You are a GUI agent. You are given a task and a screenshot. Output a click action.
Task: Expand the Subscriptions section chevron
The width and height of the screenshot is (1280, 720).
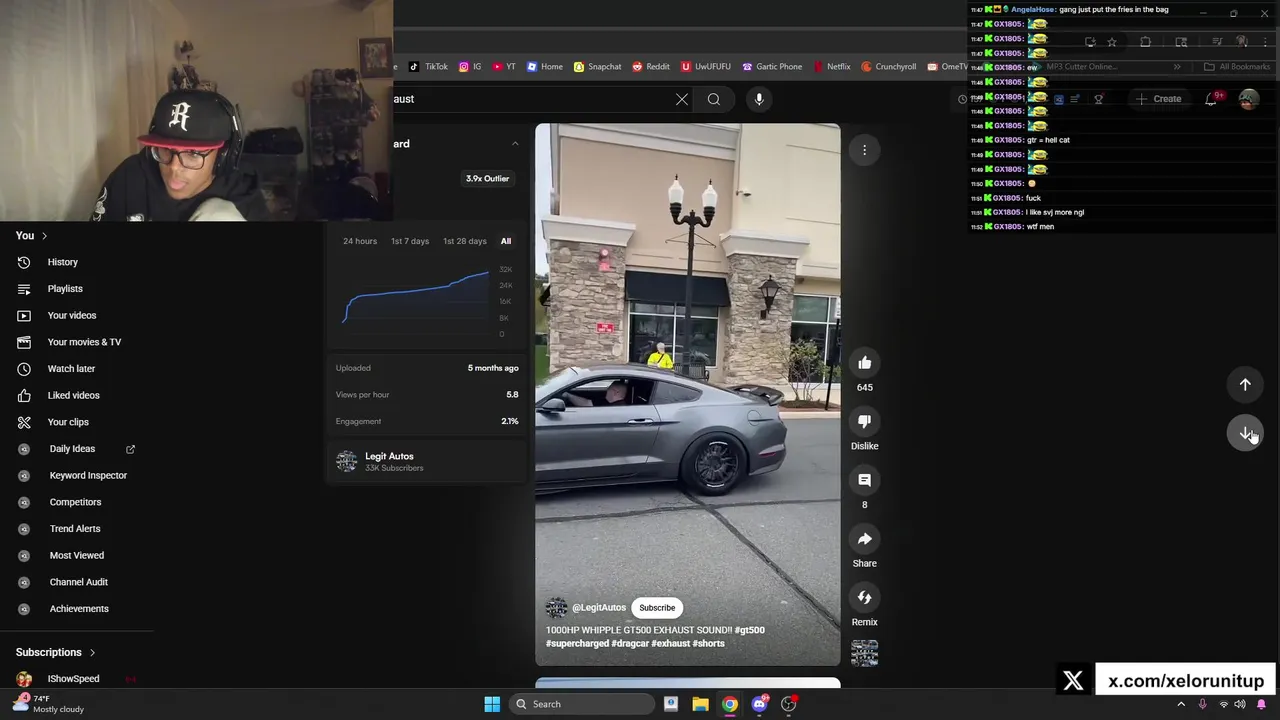[x=92, y=653]
